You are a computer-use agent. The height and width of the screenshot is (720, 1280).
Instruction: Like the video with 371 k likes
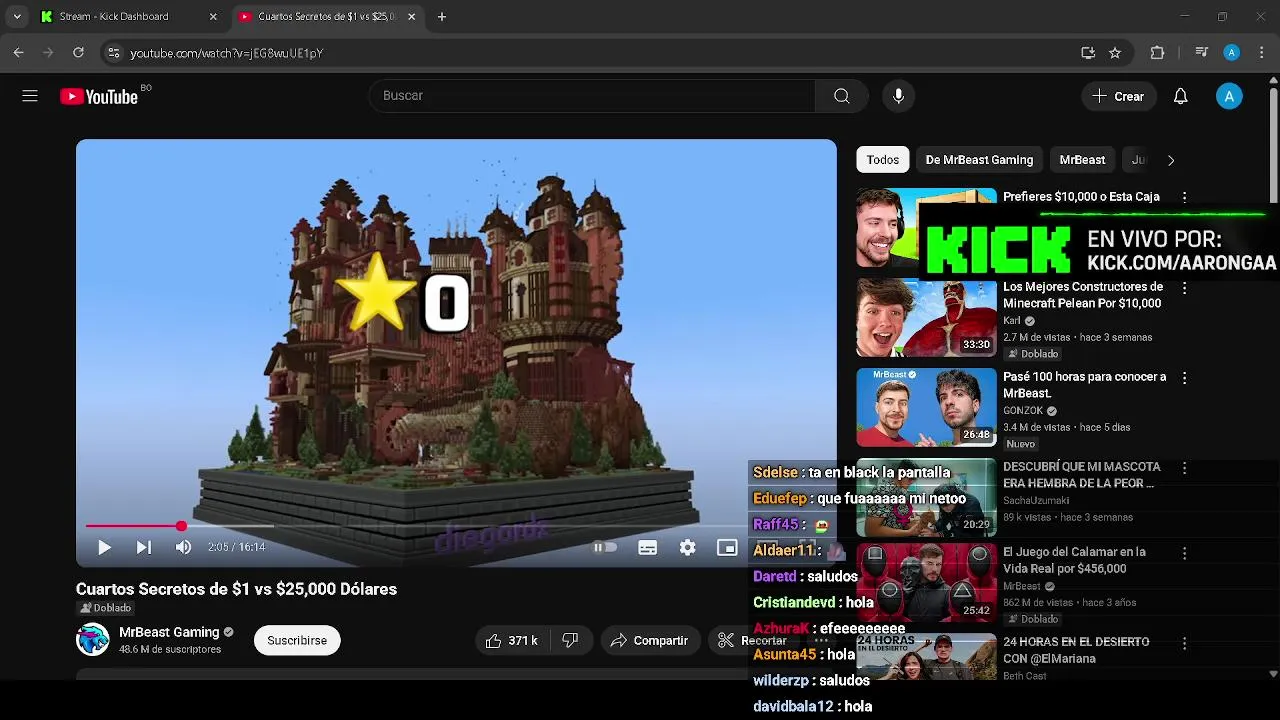512,640
